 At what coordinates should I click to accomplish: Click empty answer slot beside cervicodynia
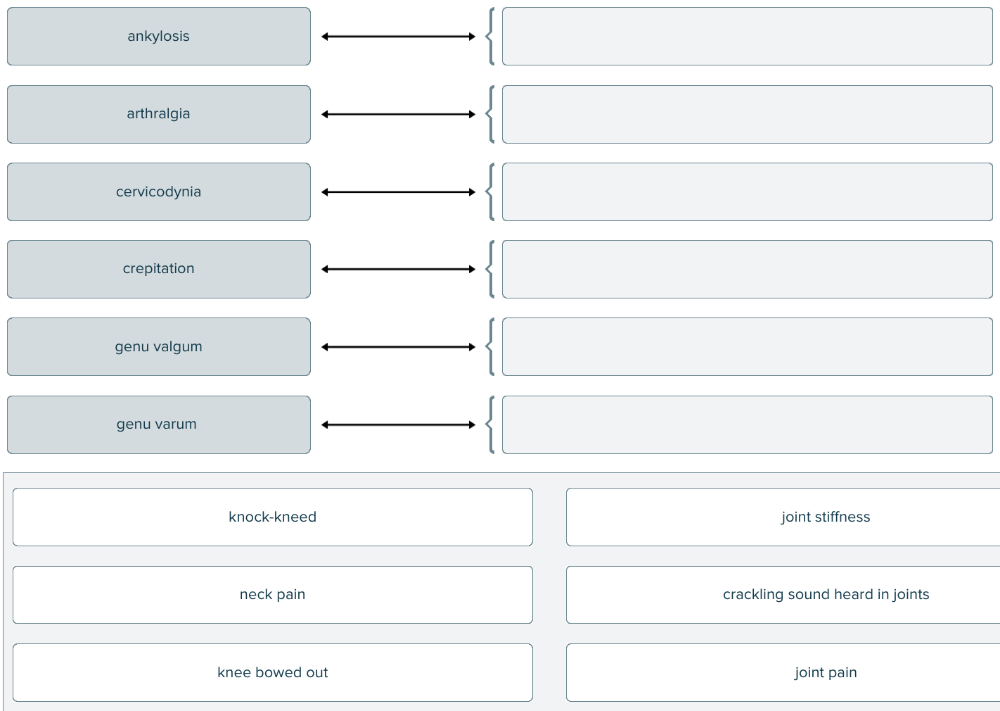pyautogui.click(x=747, y=192)
